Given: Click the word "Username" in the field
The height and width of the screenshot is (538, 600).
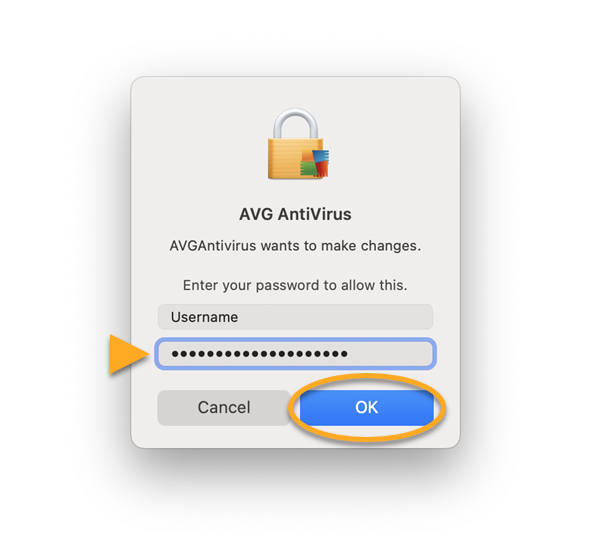Looking at the screenshot, I should pyautogui.click(x=204, y=317).
